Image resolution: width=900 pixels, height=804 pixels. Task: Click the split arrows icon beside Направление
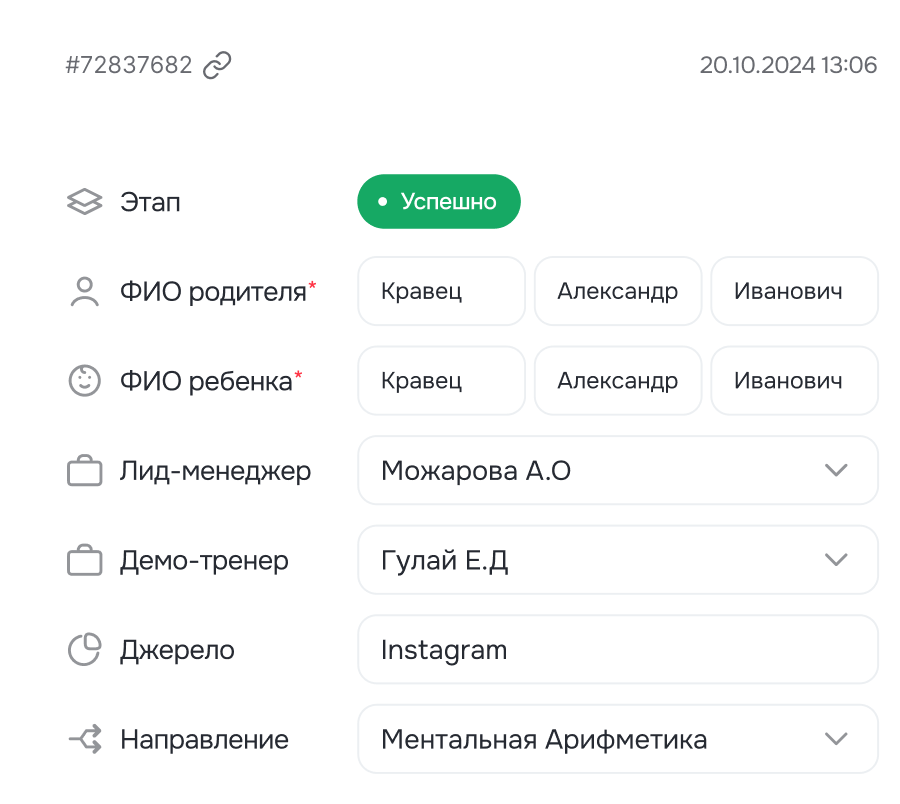85,740
